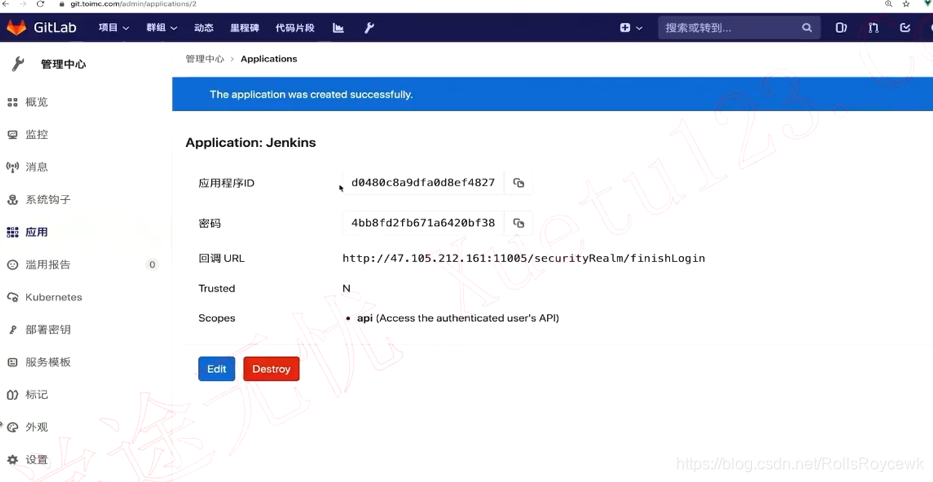Go to 动态 in top navigation
The image size is (933, 482).
(203, 27)
